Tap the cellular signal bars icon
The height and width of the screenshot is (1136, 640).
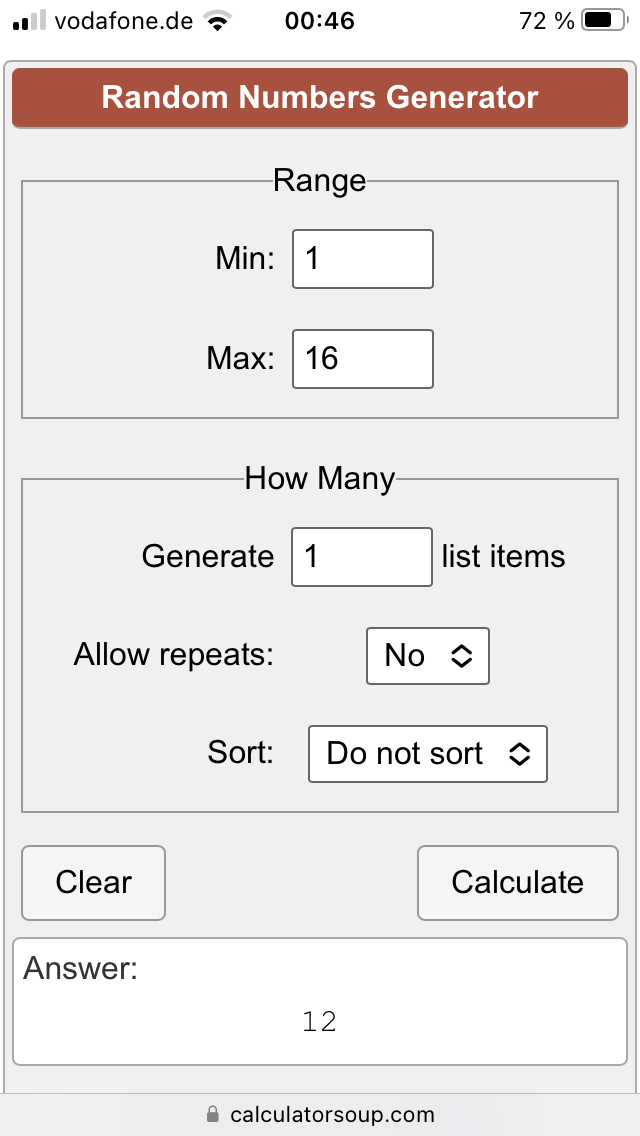30,20
